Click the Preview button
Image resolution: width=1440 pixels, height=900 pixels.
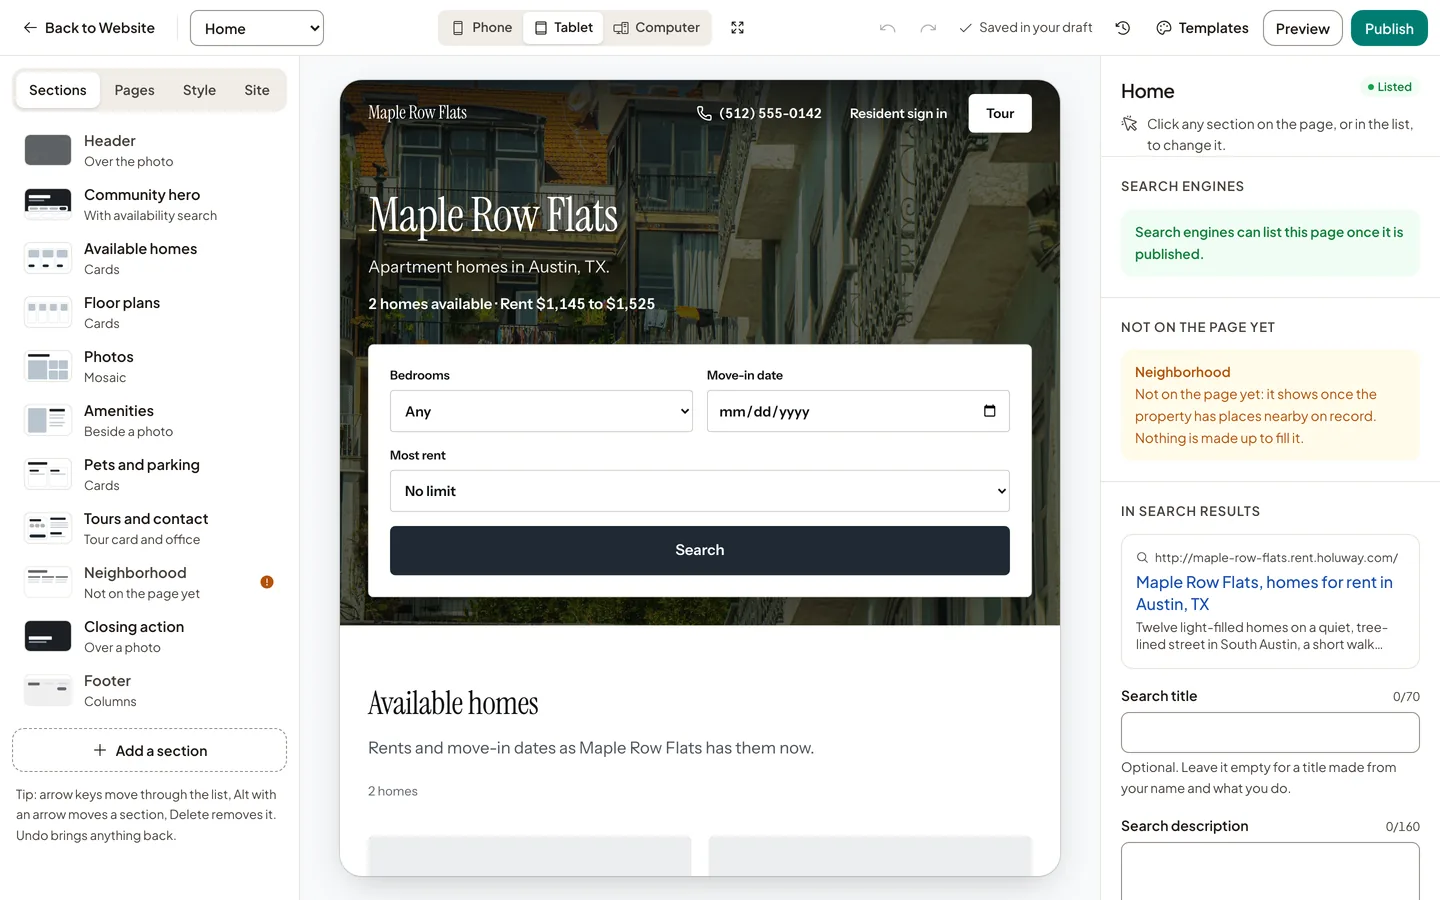click(1302, 28)
